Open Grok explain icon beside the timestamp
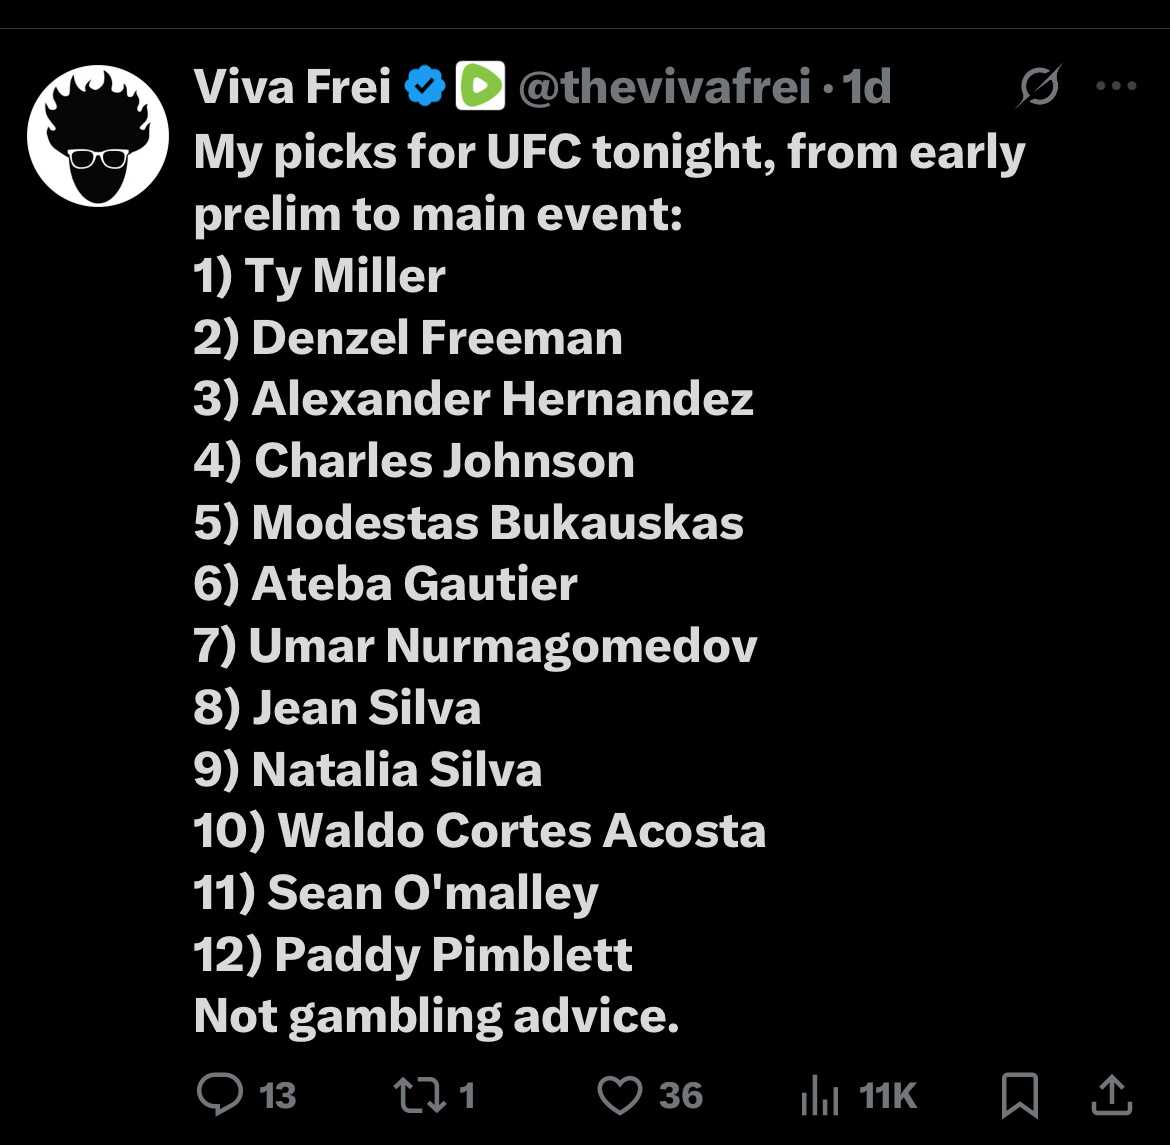 1039,90
